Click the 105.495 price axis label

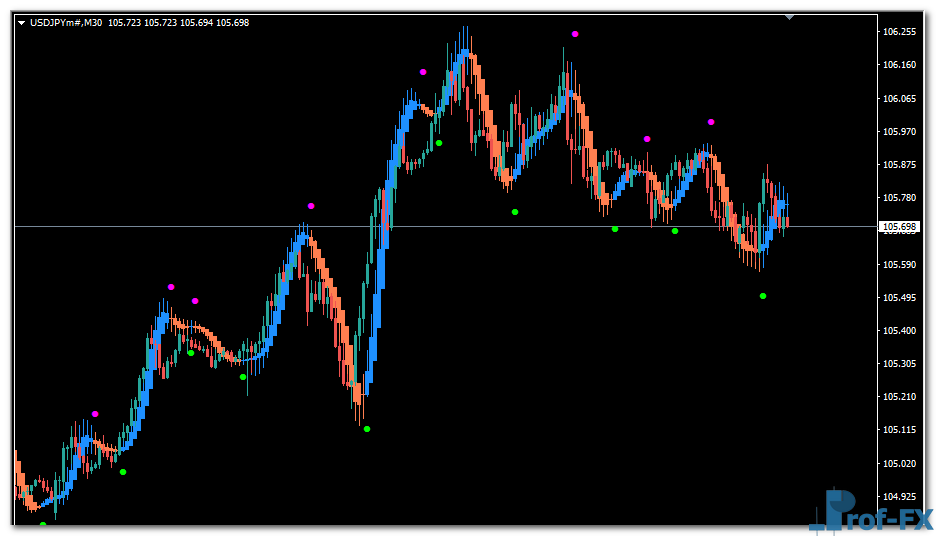(x=900, y=298)
